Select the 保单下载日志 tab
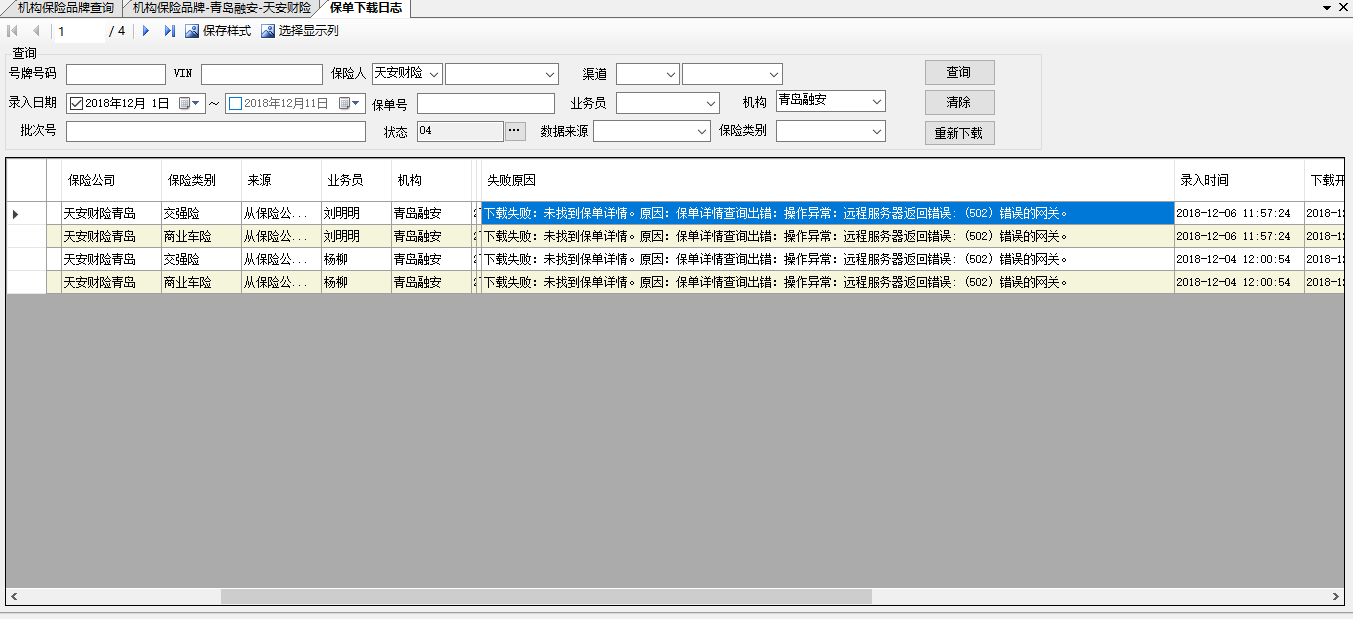 pos(365,8)
